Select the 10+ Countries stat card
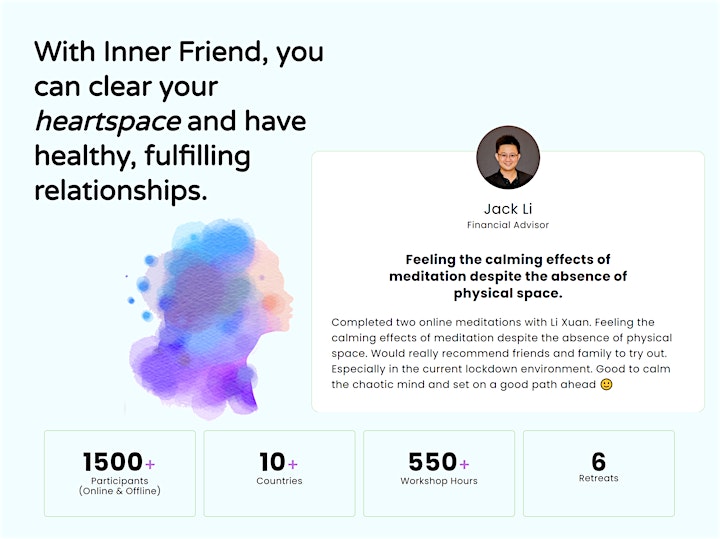 tap(279, 473)
